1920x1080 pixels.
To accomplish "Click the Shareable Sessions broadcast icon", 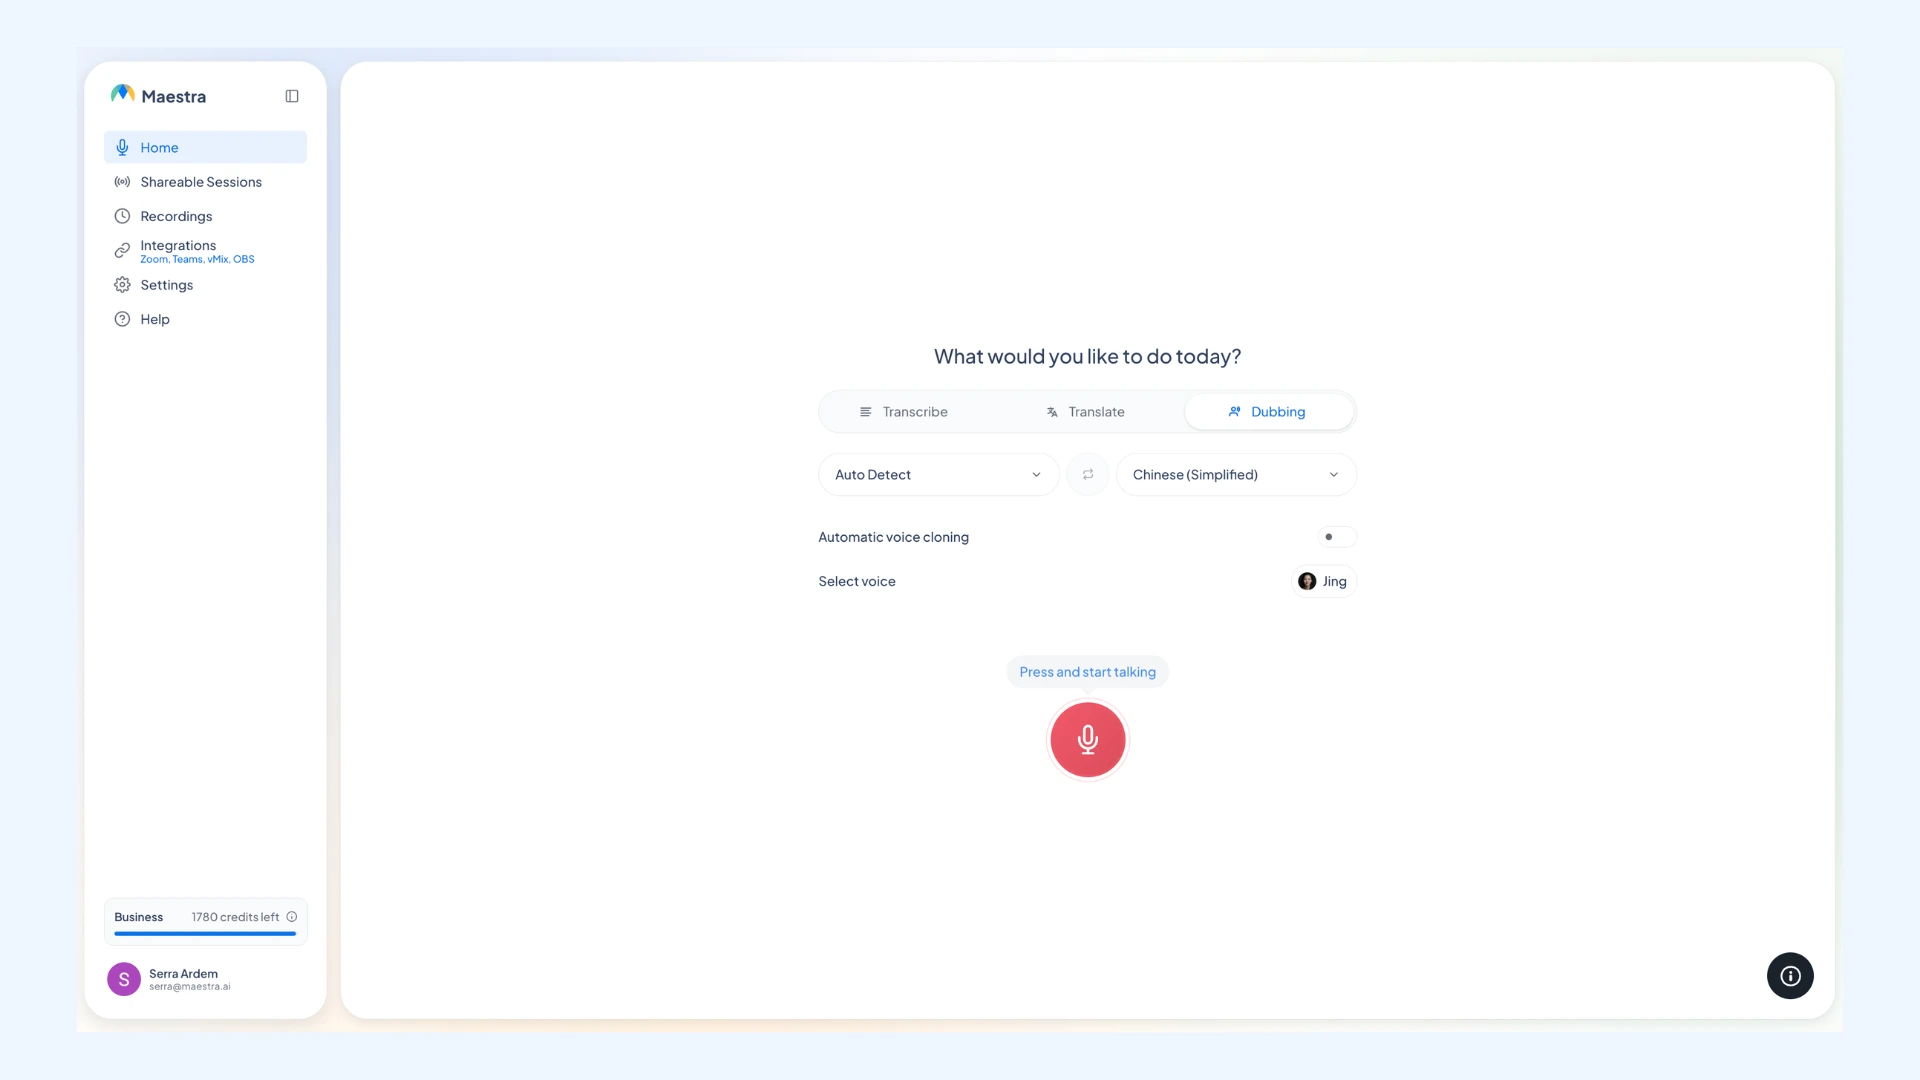I will pos(122,182).
